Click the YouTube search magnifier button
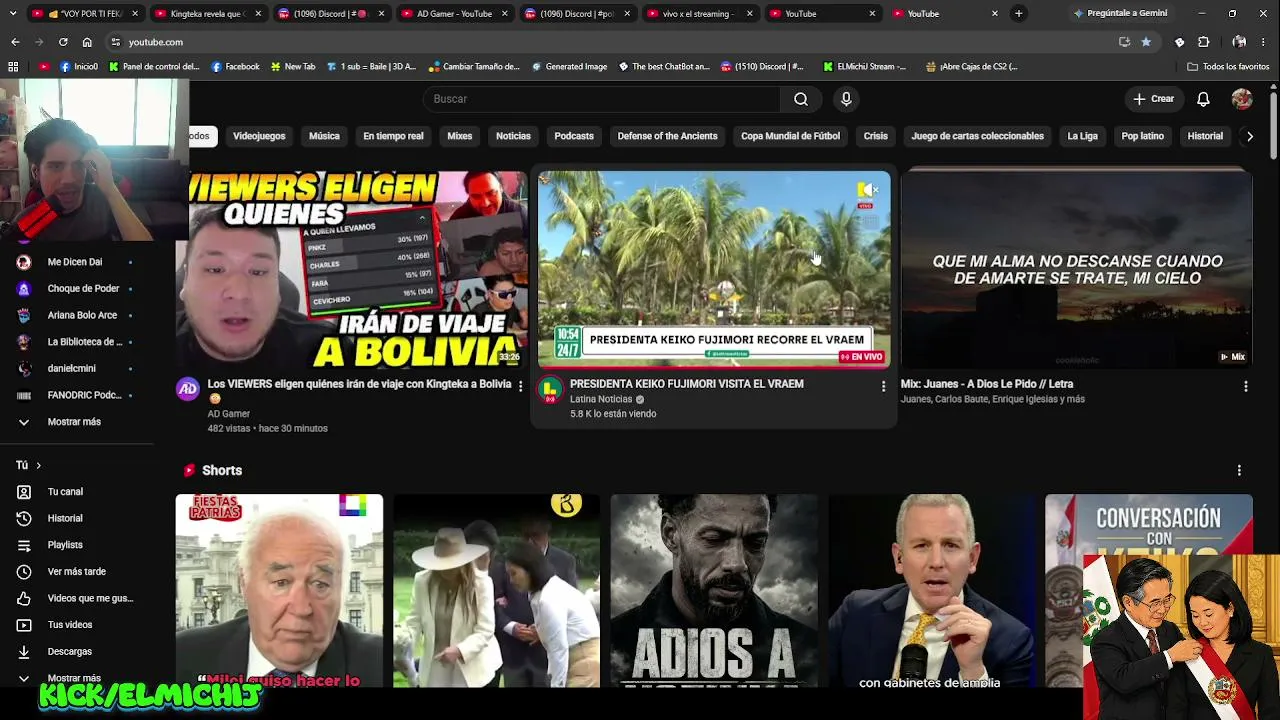The width and height of the screenshot is (1280, 720). coord(801,99)
